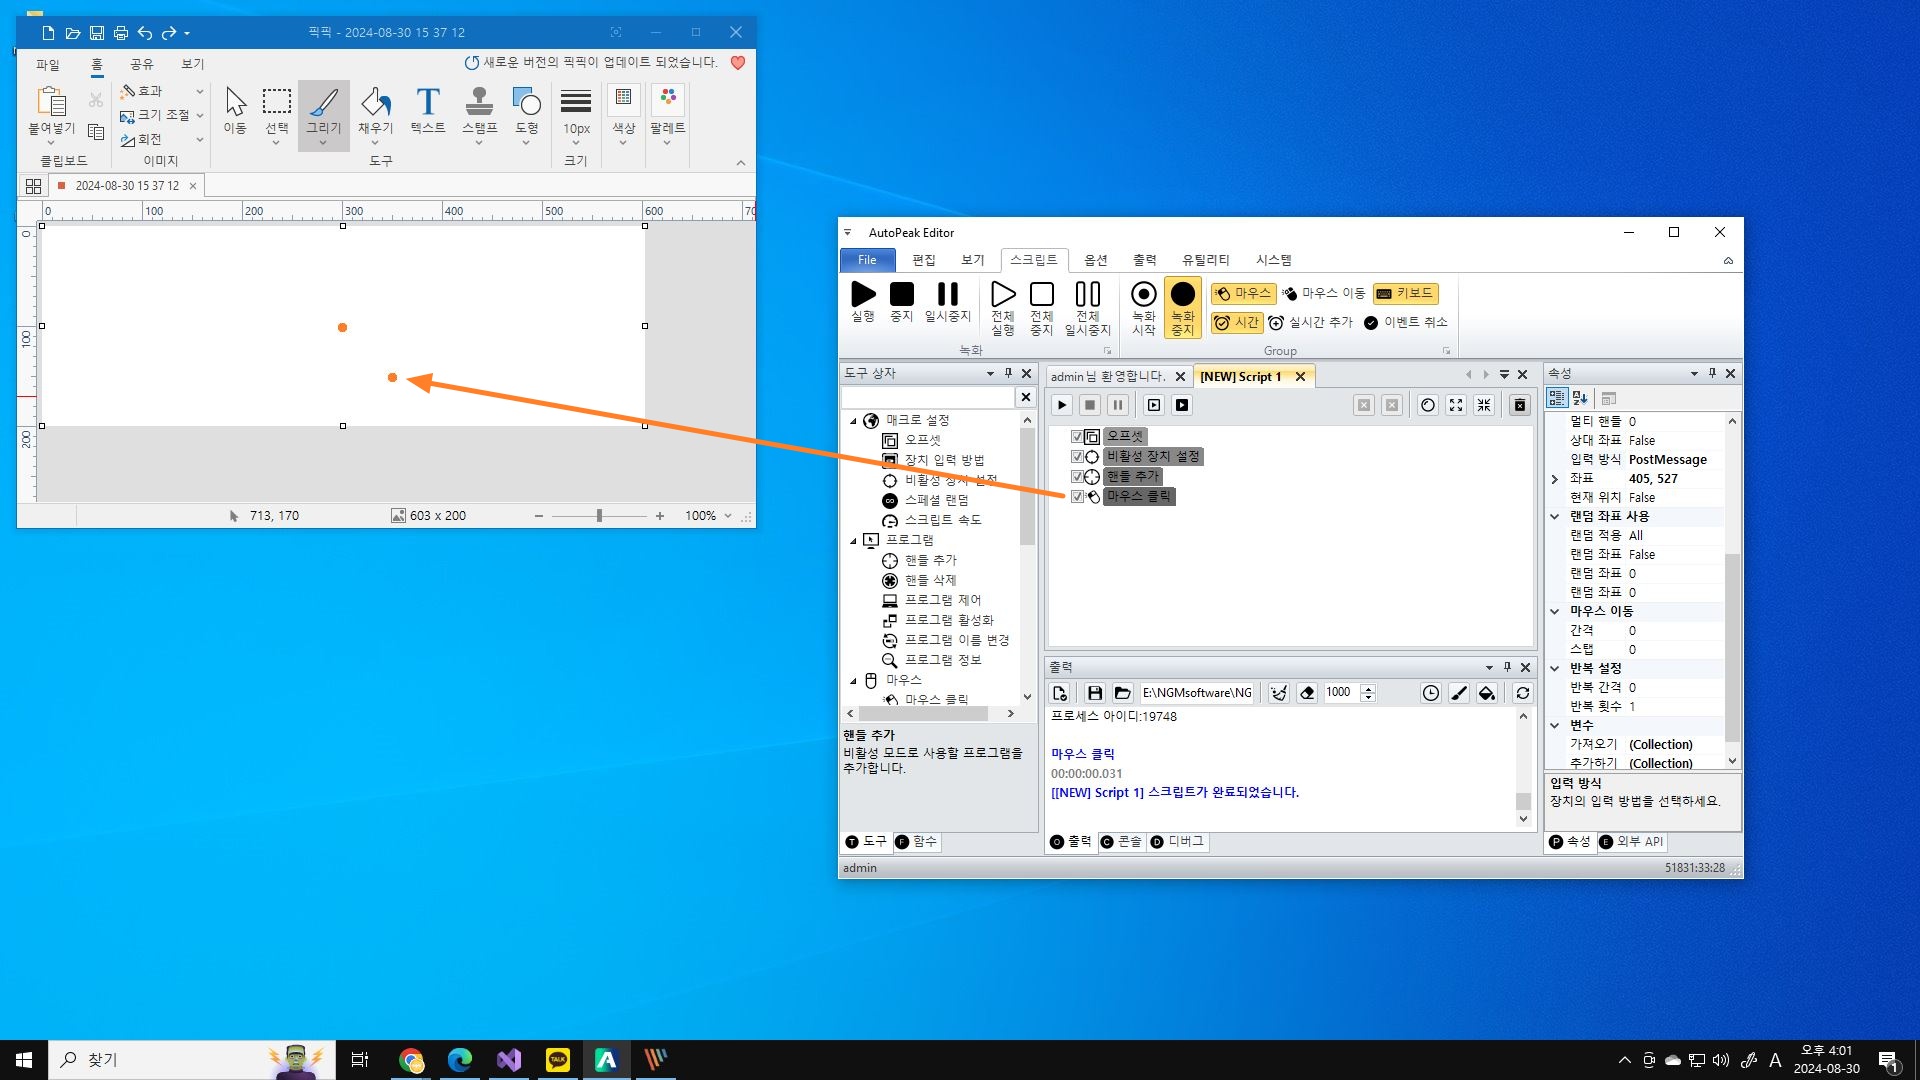This screenshot has width=1920, height=1080.
Task: Click the 마우스 이동 button
Action: pos(1323,294)
